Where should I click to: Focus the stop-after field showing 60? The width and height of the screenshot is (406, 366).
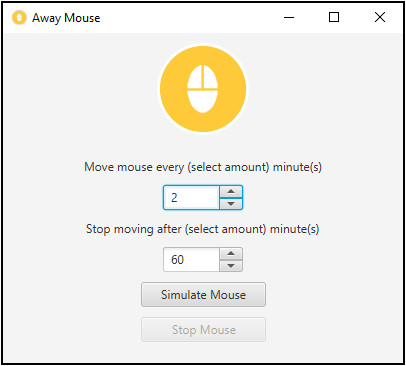click(191, 260)
